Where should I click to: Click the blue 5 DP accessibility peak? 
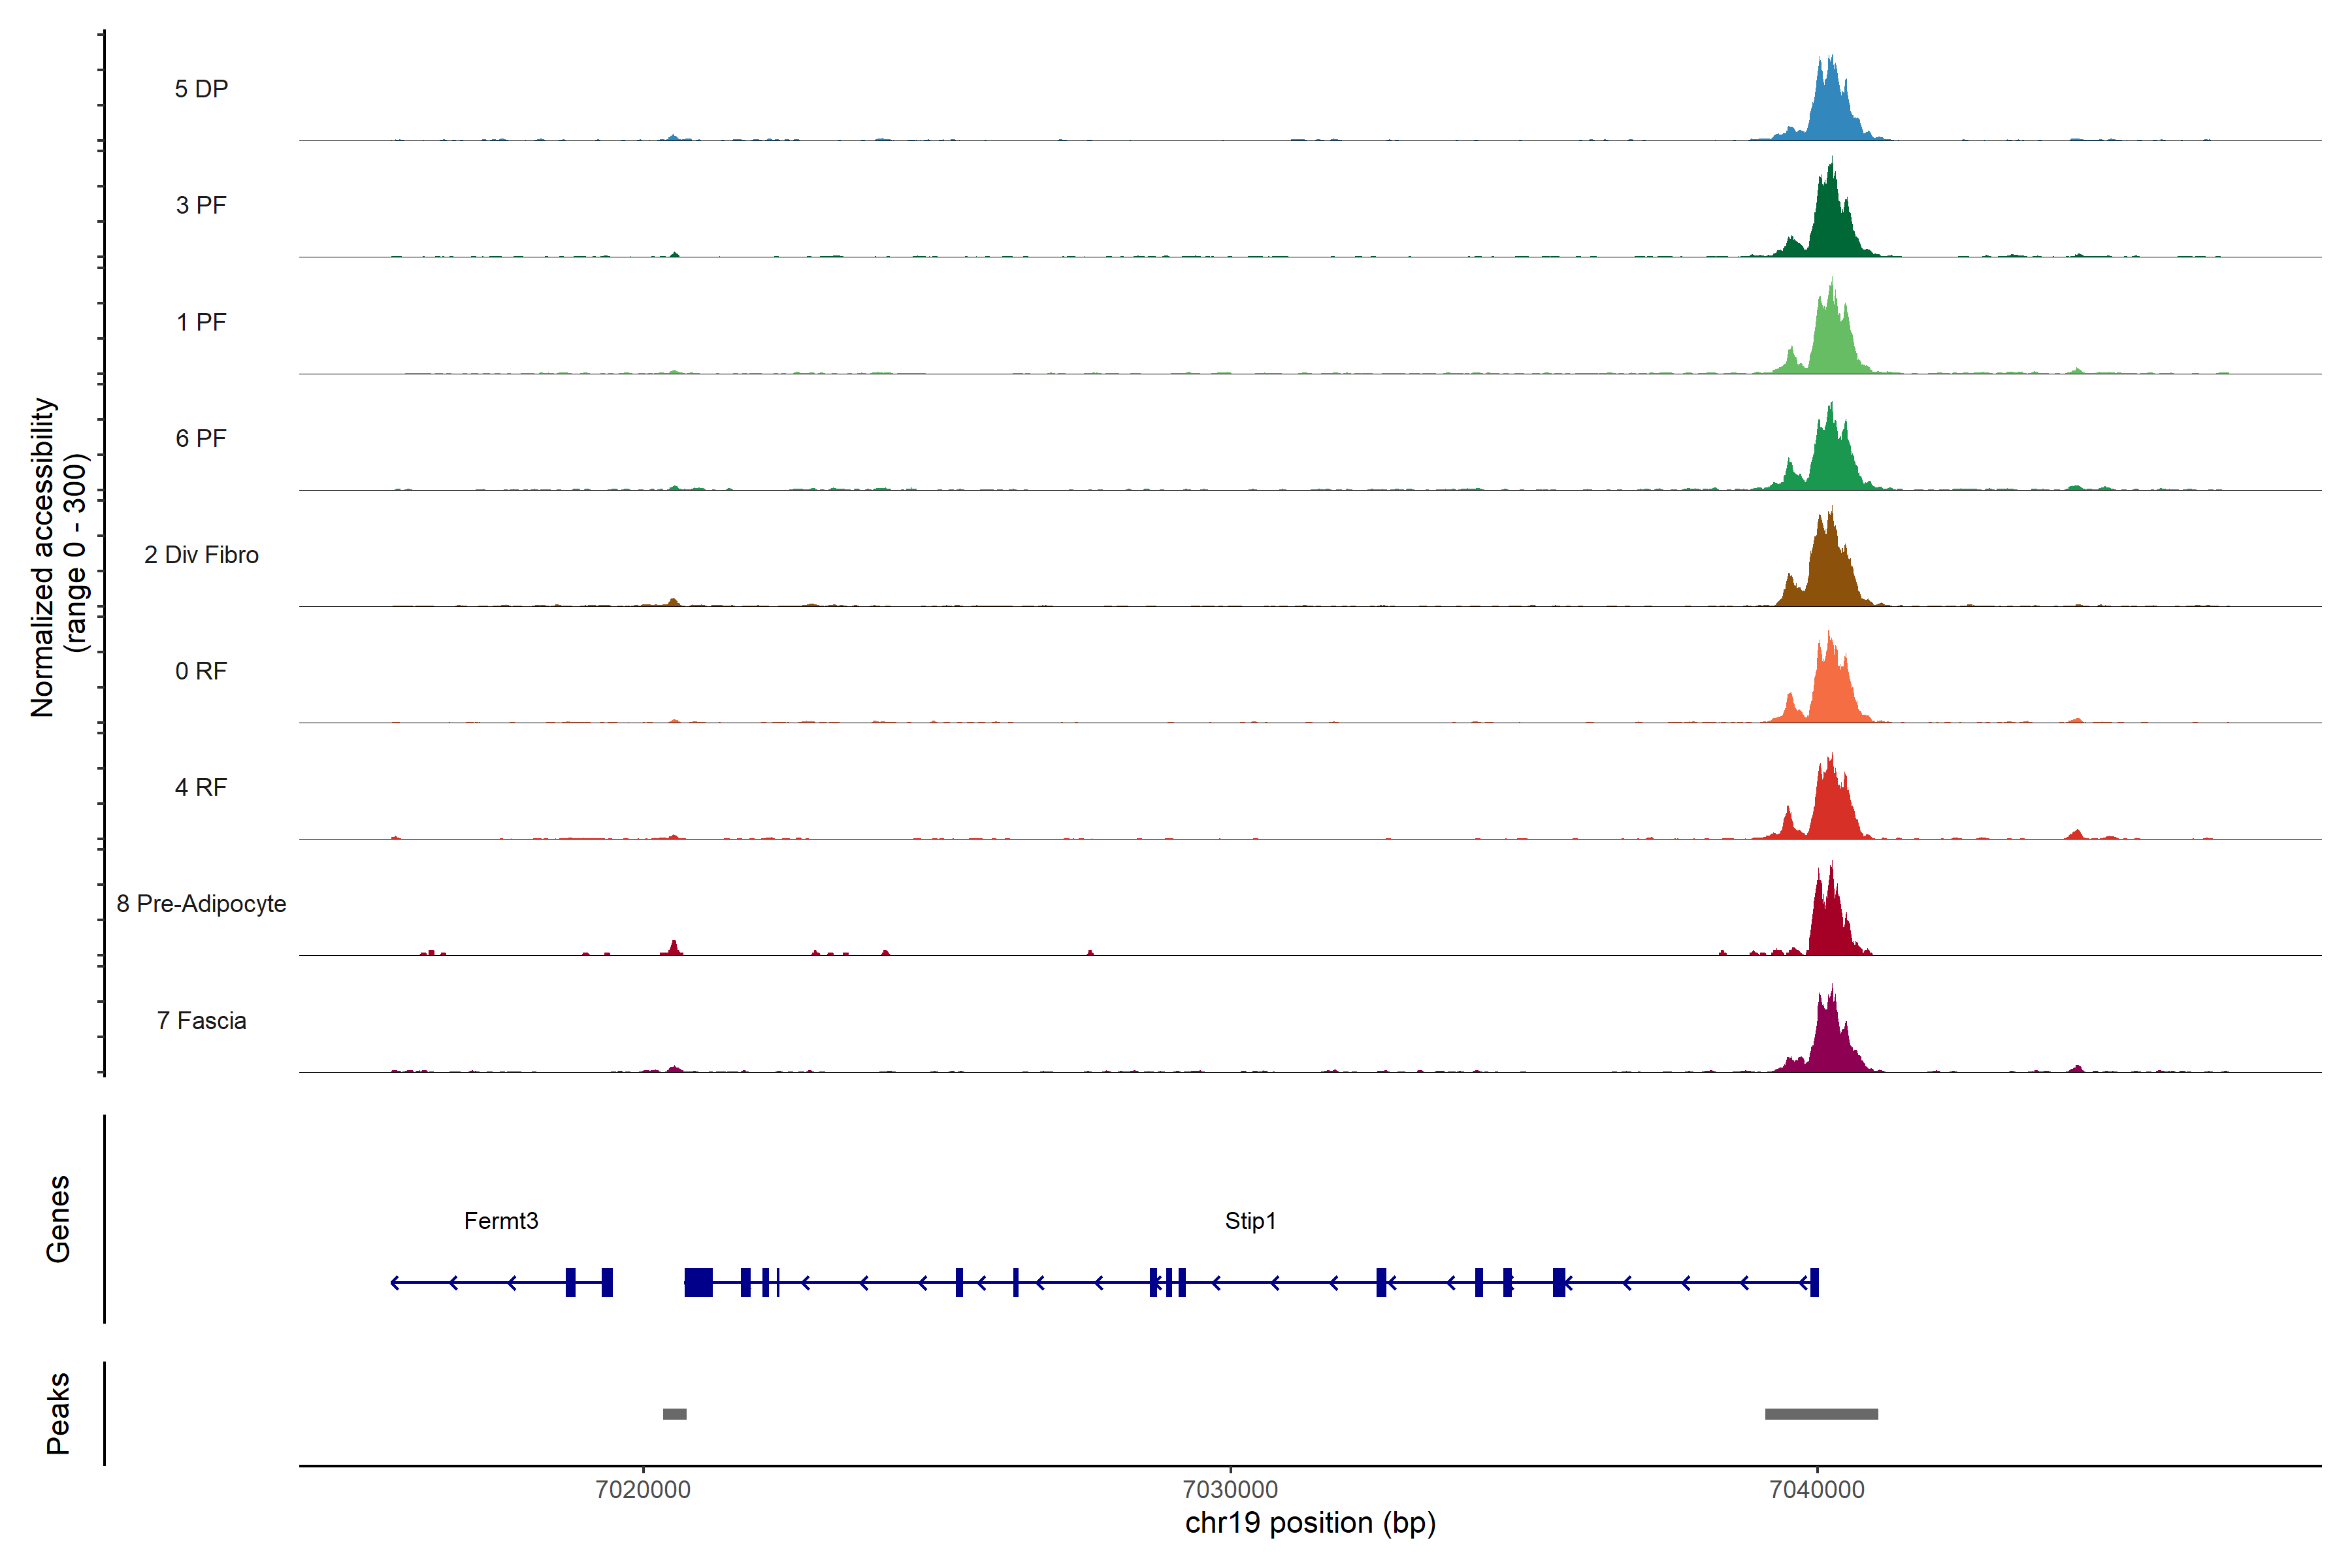[x=1828, y=110]
